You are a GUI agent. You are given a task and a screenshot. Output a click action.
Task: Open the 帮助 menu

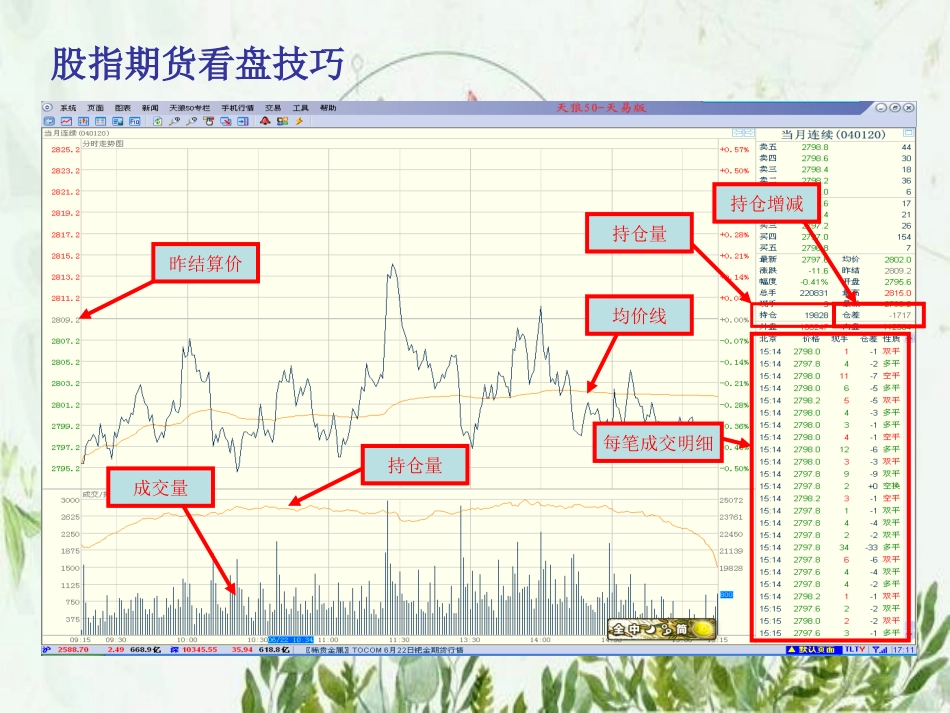pyautogui.click(x=328, y=108)
